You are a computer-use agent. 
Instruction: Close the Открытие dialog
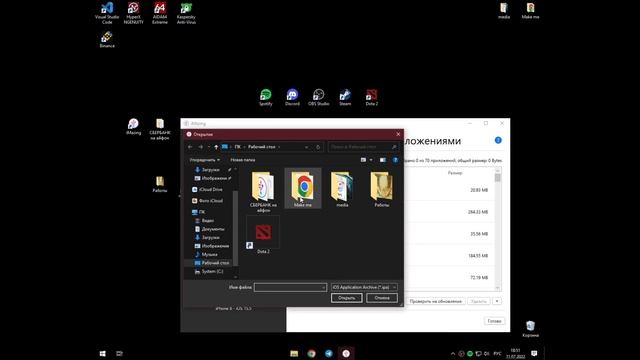(398, 134)
